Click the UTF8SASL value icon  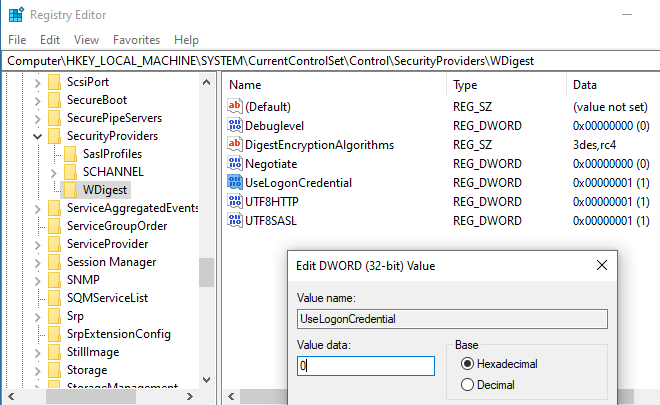point(236,220)
